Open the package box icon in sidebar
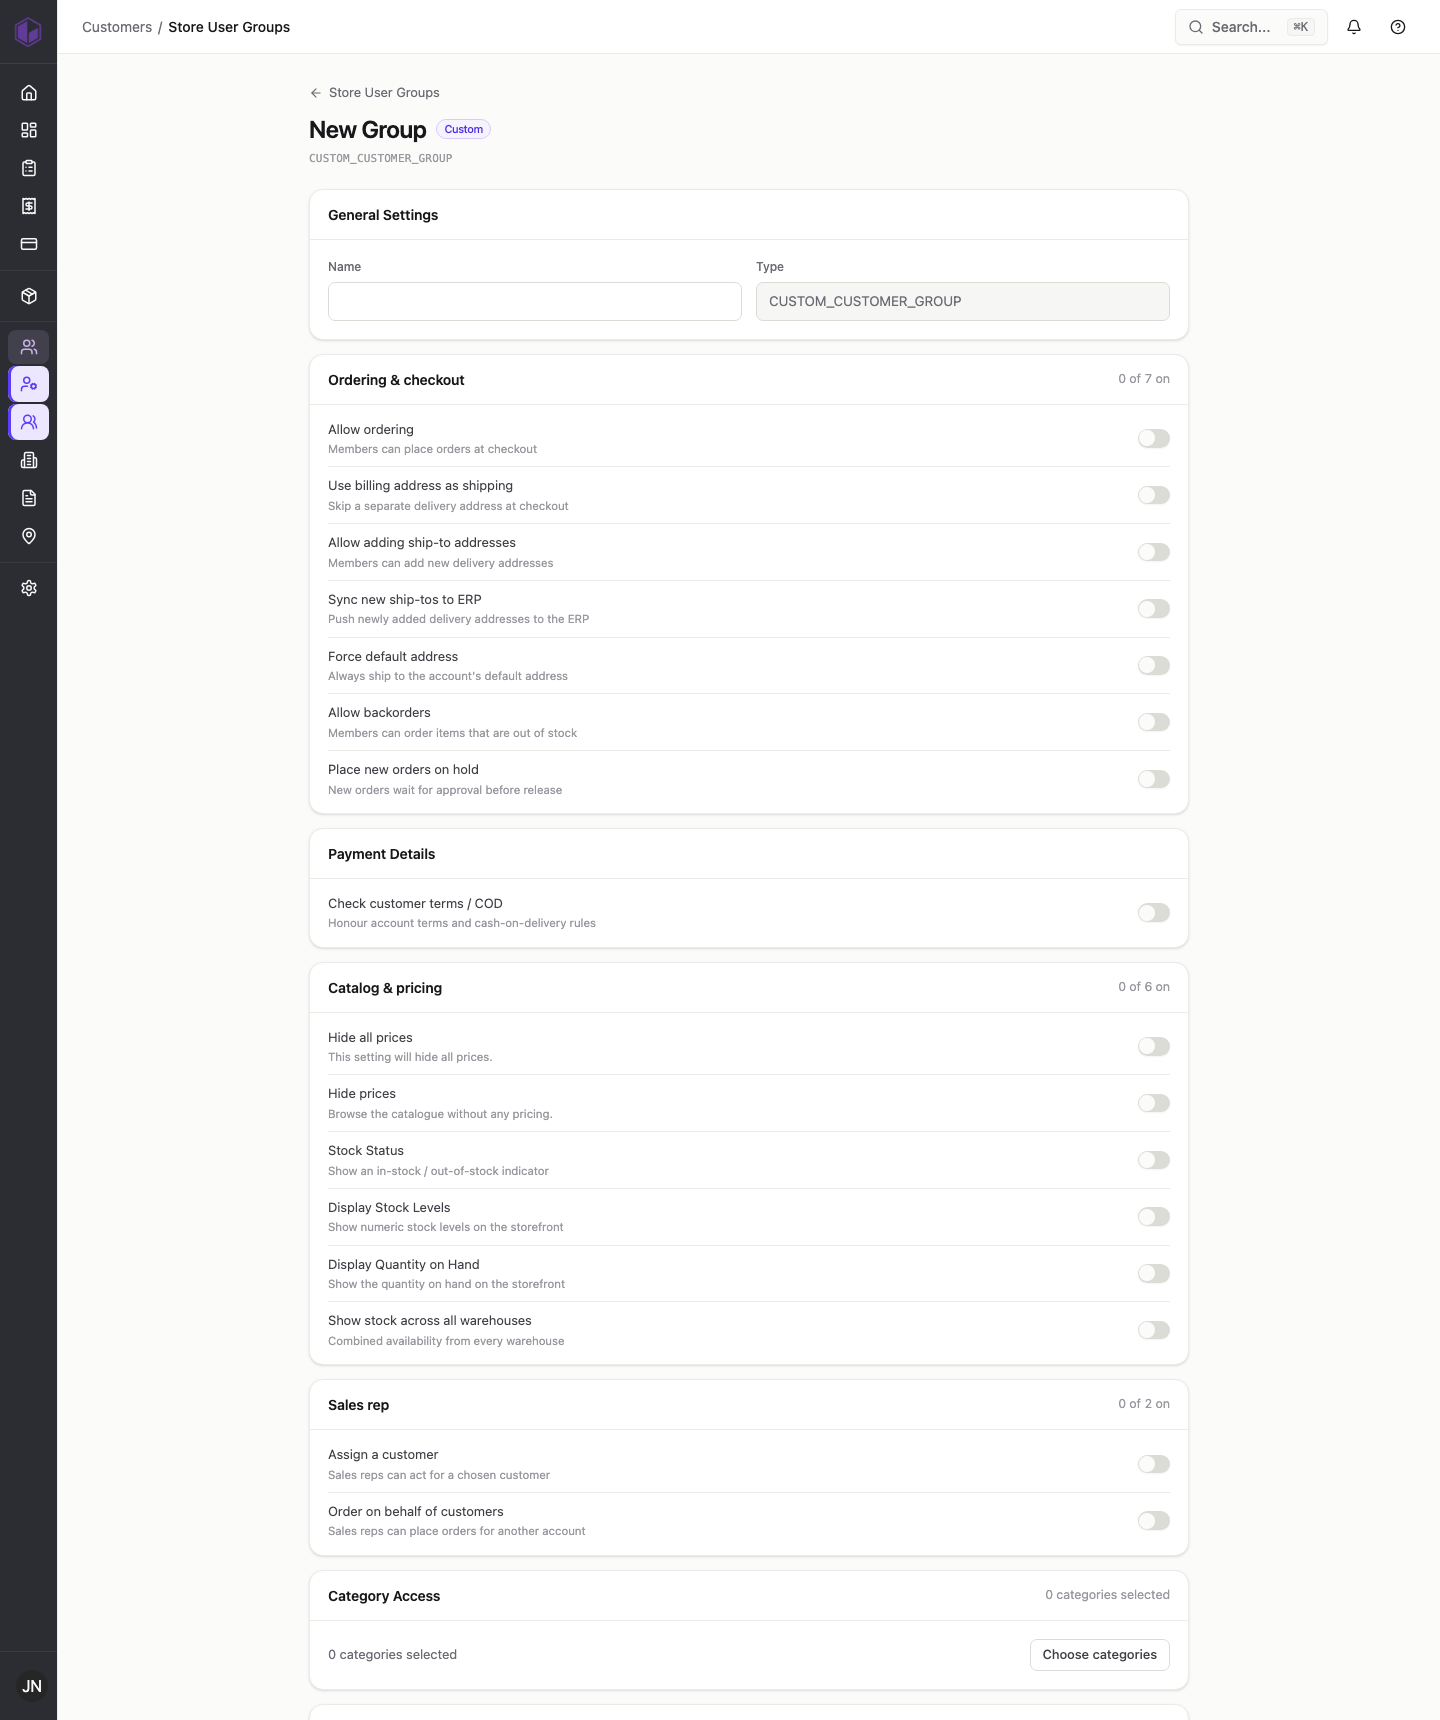Screen dimensions: 1440x1720 29,296
